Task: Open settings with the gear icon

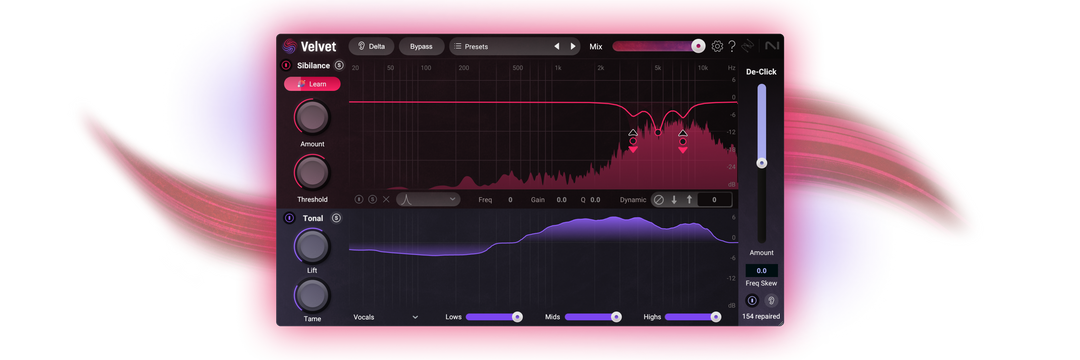Action: [x=717, y=46]
